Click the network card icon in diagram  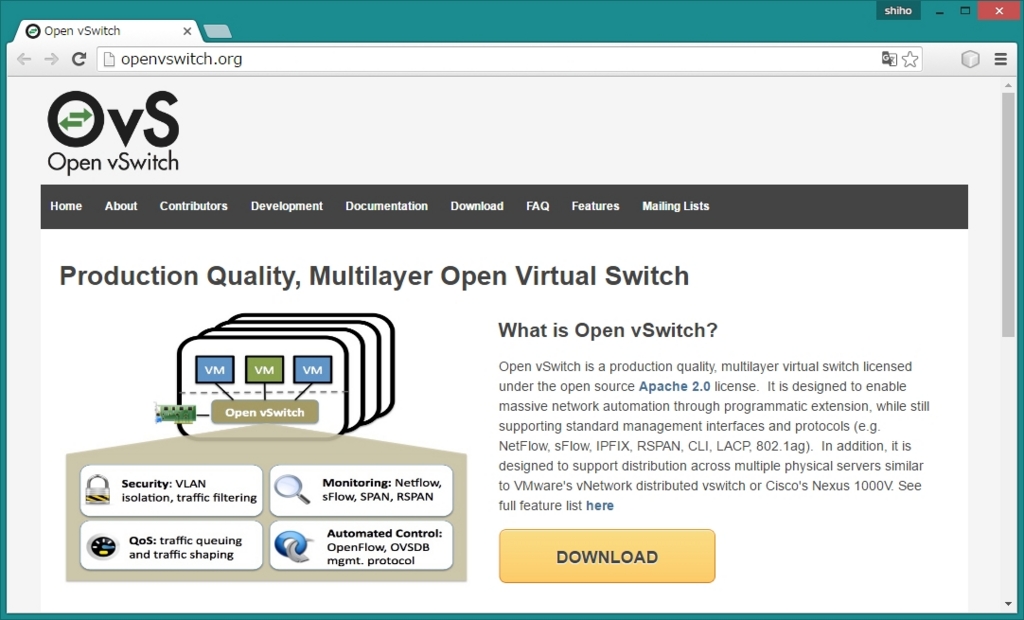(x=175, y=414)
